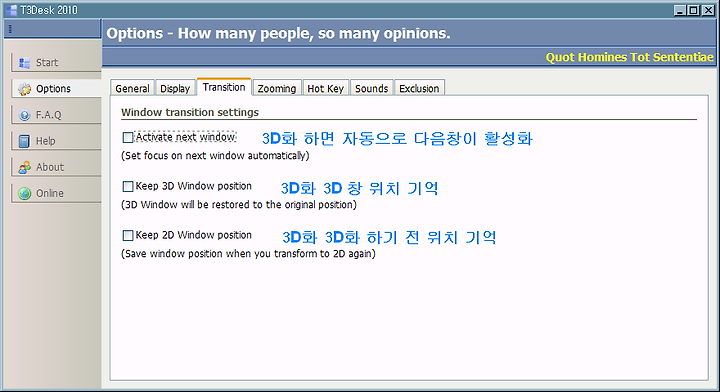720x392 pixels.
Task: Open the Help section label
Action: (x=45, y=141)
